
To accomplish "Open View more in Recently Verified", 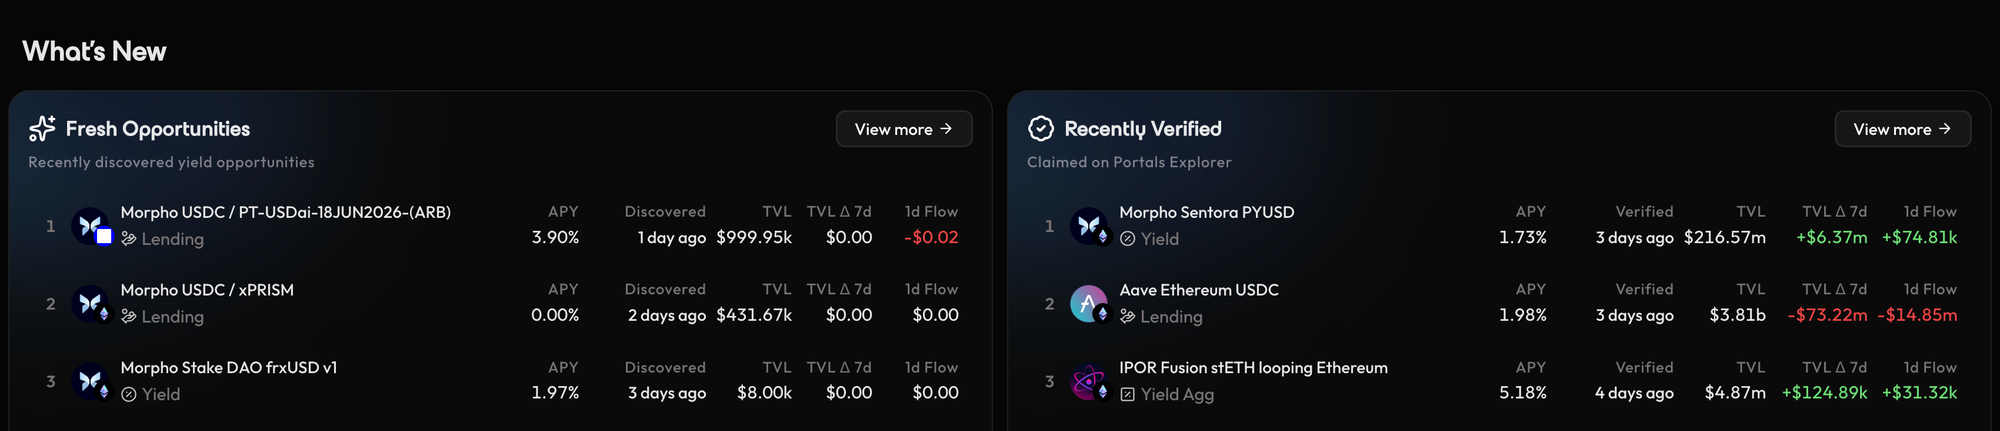I will (1902, 129).
